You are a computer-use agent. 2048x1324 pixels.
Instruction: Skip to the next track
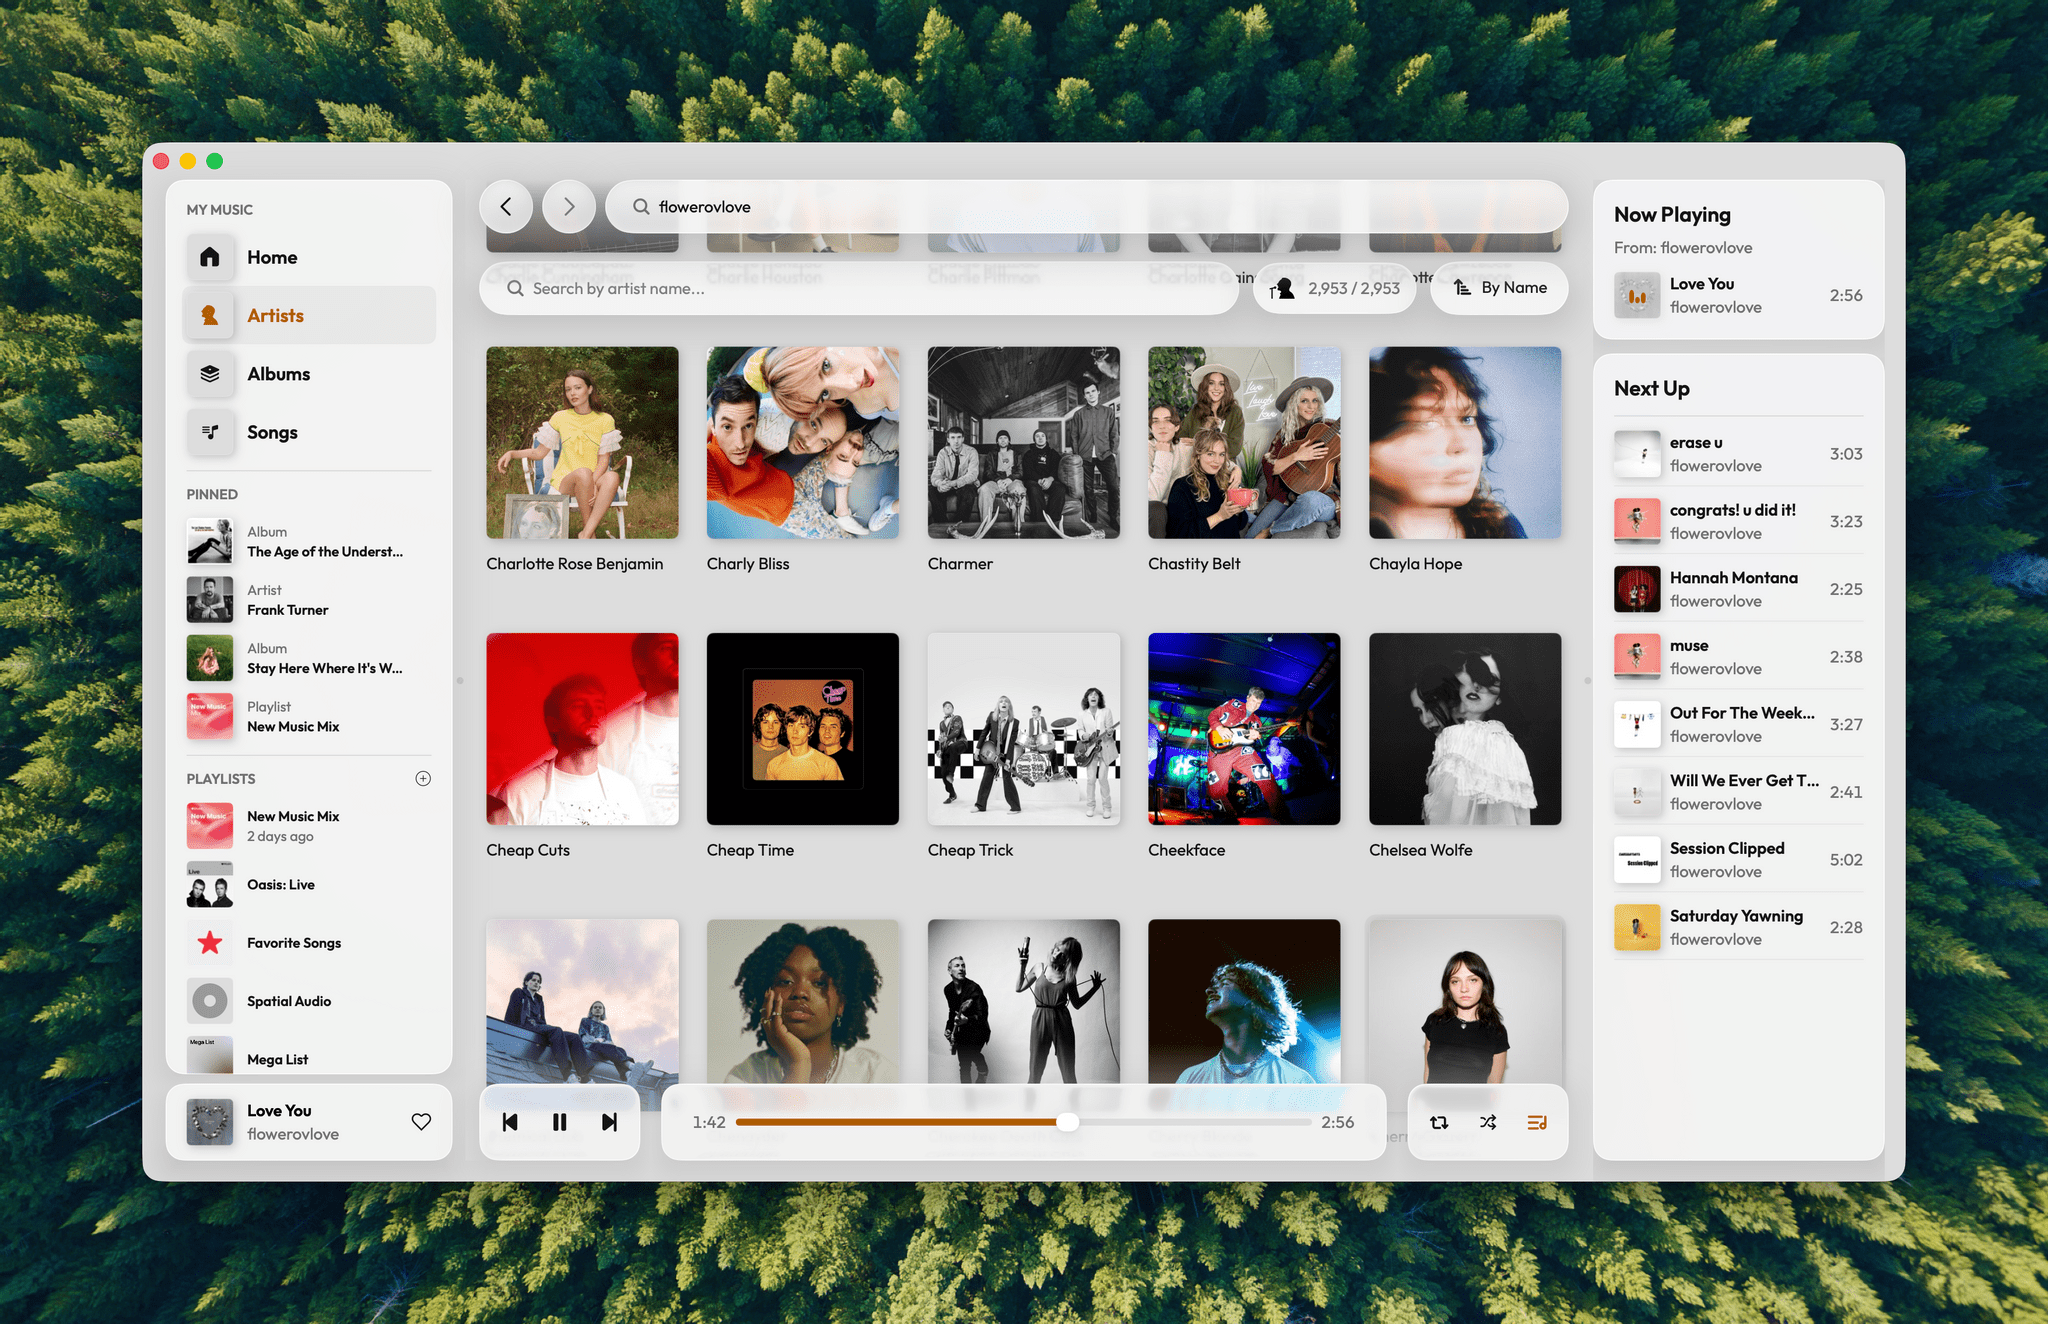coord(609,1122)
